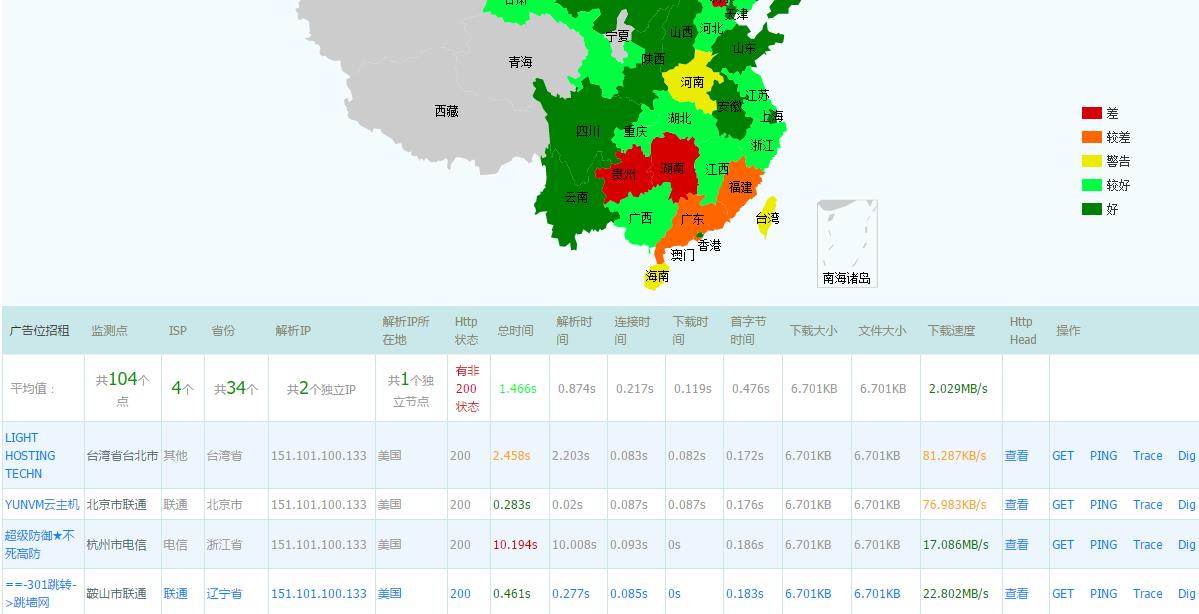Run Trace for 杭州市电信 row
Viewport: 1199px width, 614px height.
(1148, 544)
